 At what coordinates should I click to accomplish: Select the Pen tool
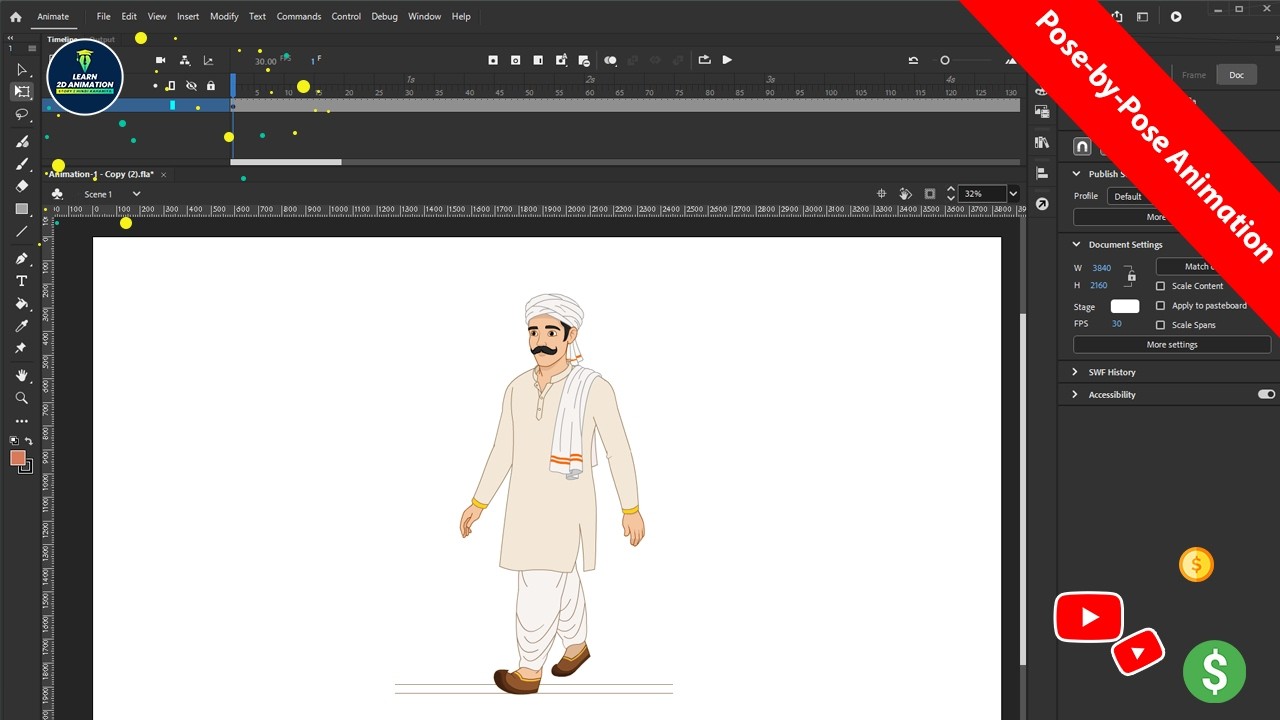22,259
